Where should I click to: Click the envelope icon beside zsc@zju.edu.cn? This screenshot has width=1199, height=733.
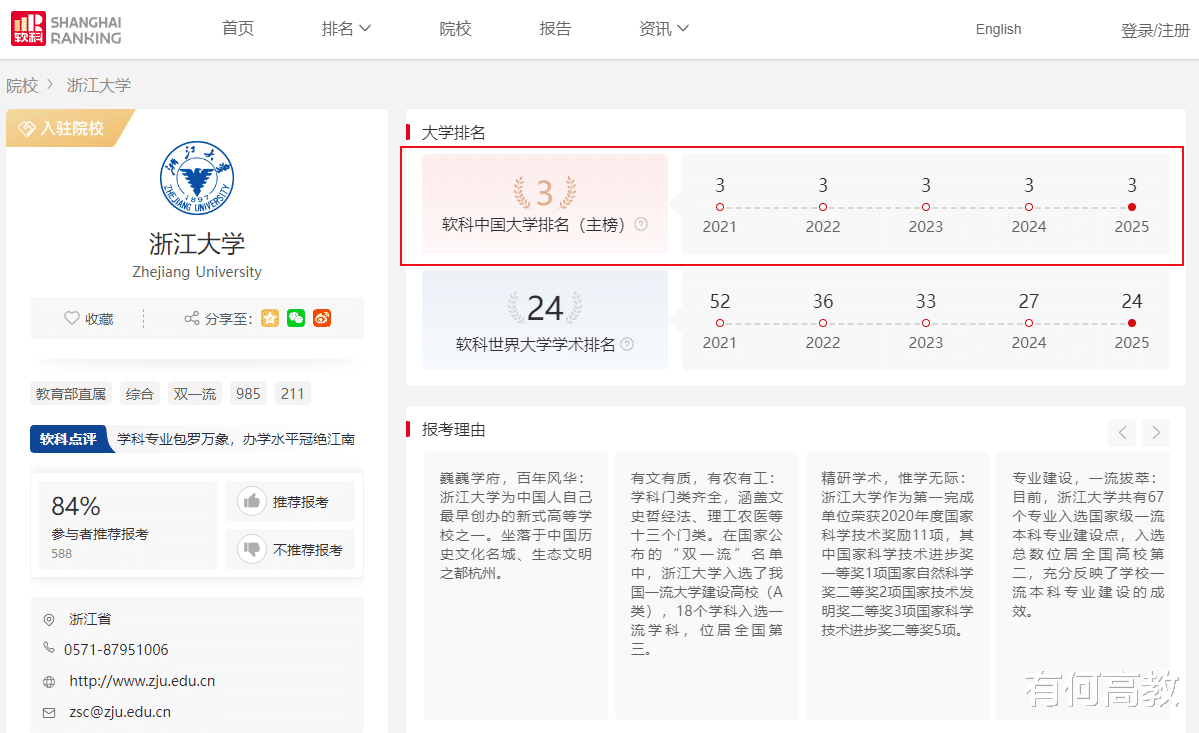pos(49,712)
